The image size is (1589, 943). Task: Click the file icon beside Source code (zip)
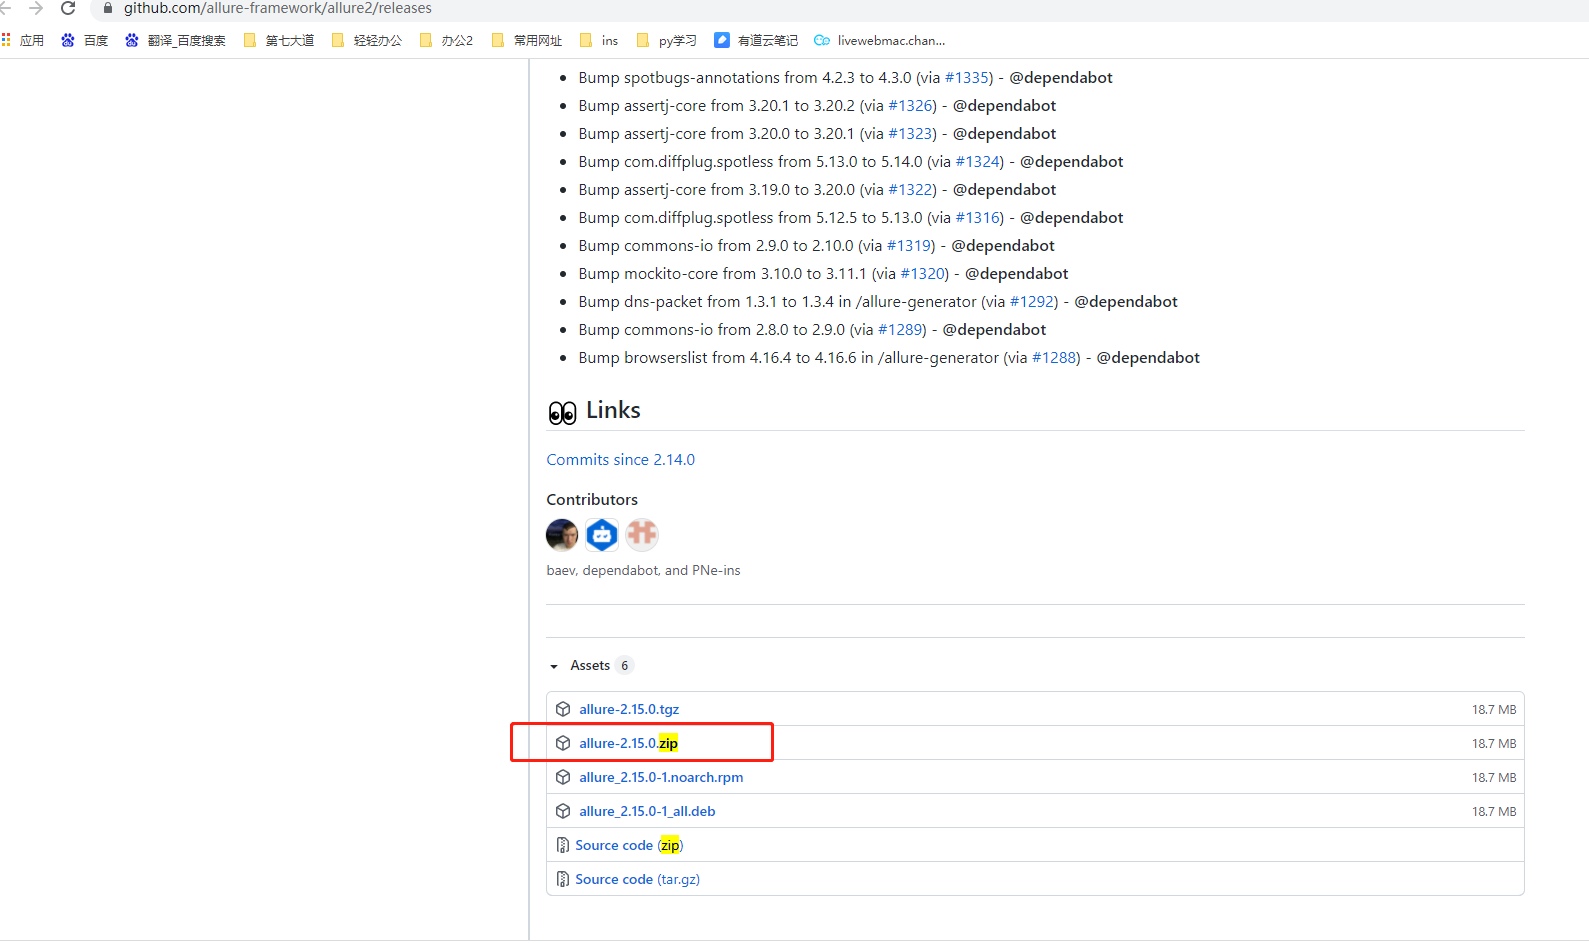click(563, 845)
